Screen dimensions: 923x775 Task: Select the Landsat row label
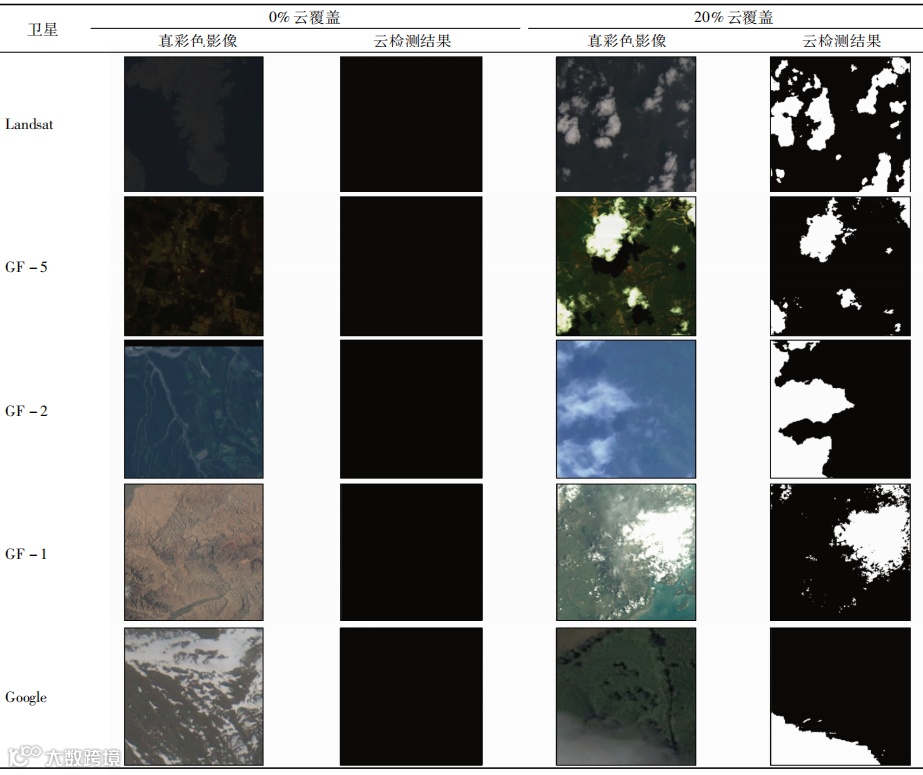coord(29,124)
